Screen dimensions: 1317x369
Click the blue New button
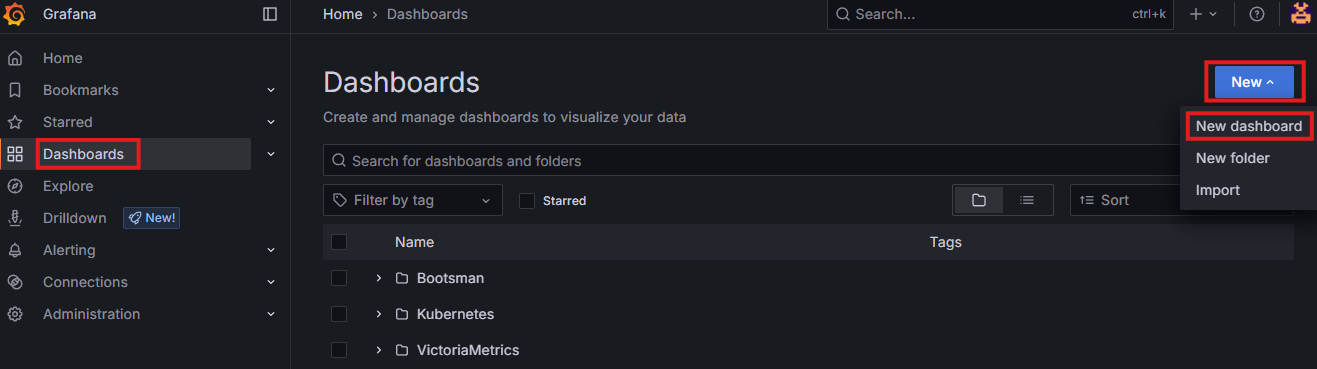(1254, 82)
